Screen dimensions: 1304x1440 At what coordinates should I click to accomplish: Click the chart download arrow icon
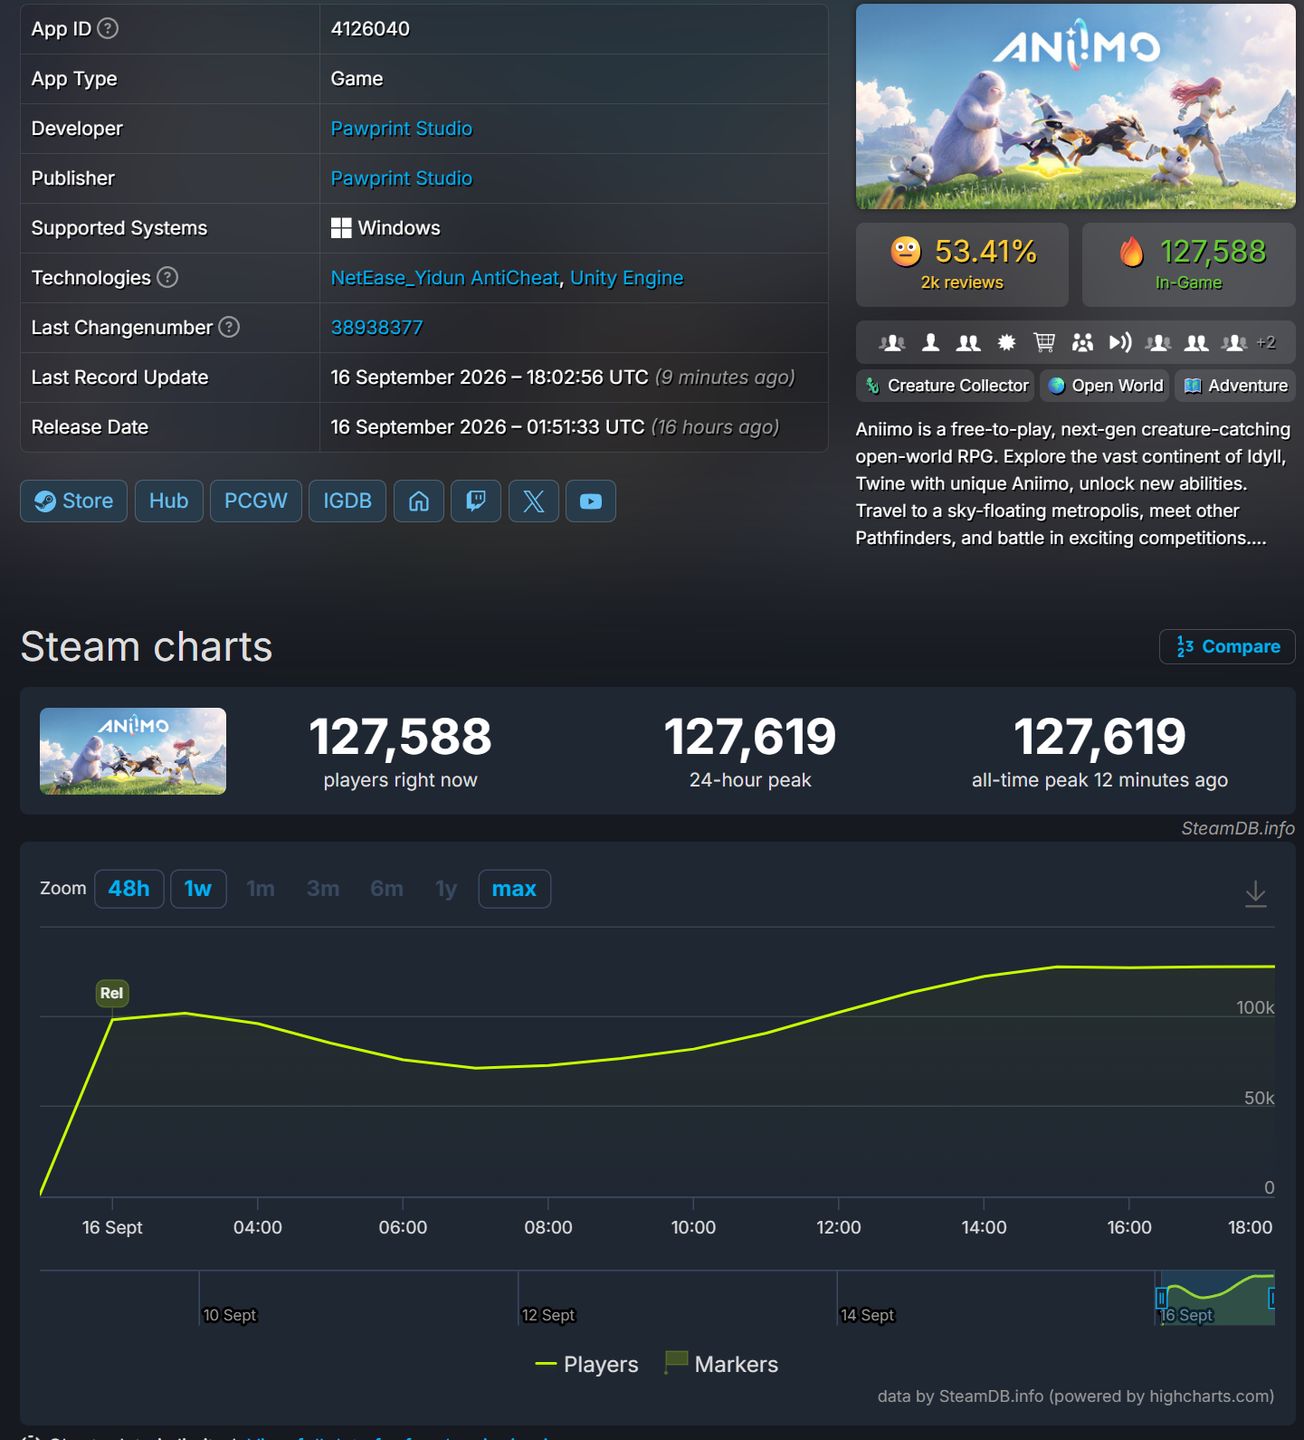tap(1256, 893)
